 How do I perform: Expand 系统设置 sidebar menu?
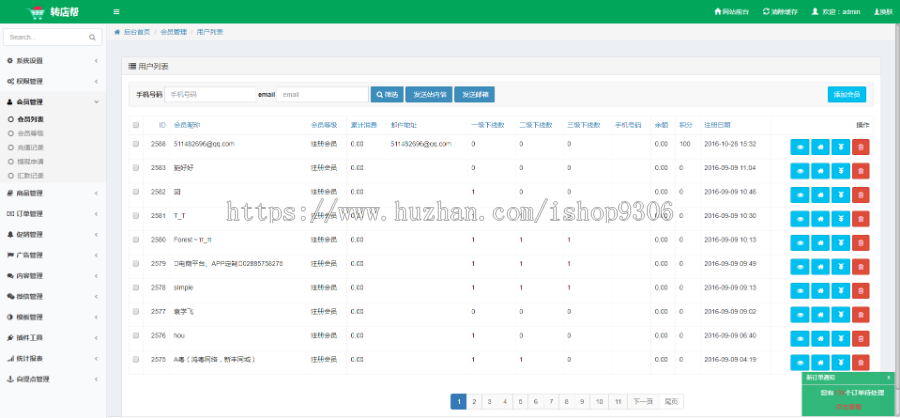53,60
